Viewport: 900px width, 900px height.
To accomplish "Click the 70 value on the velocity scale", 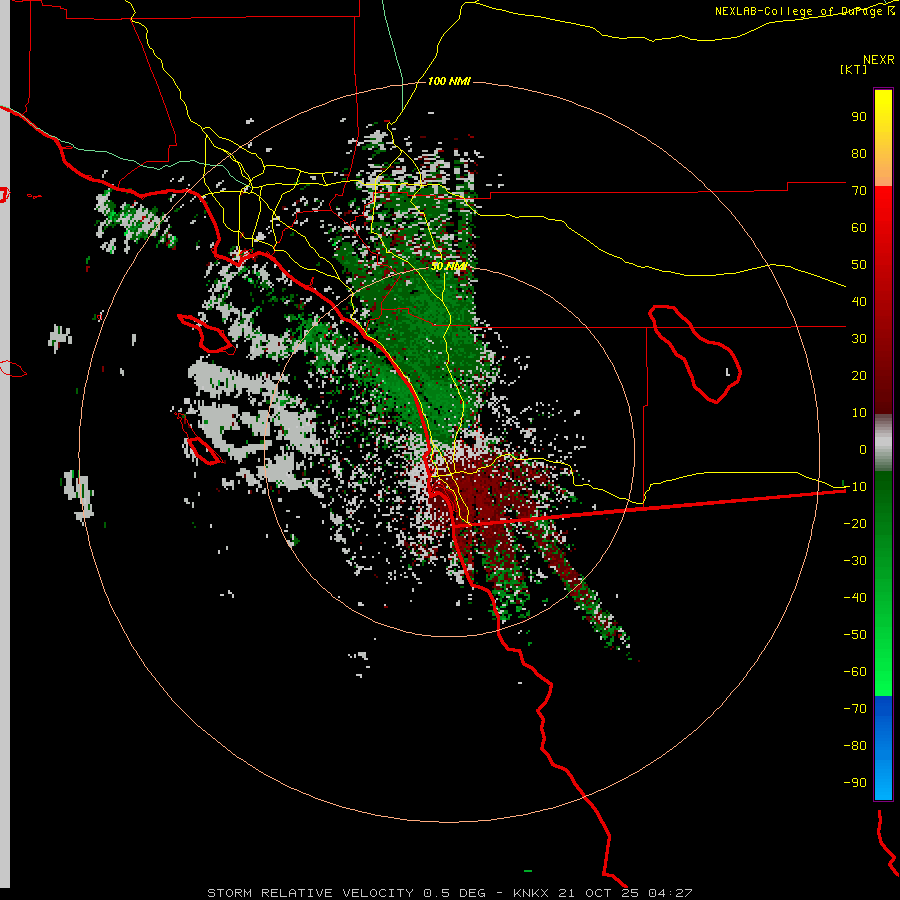I will [859, 191].
